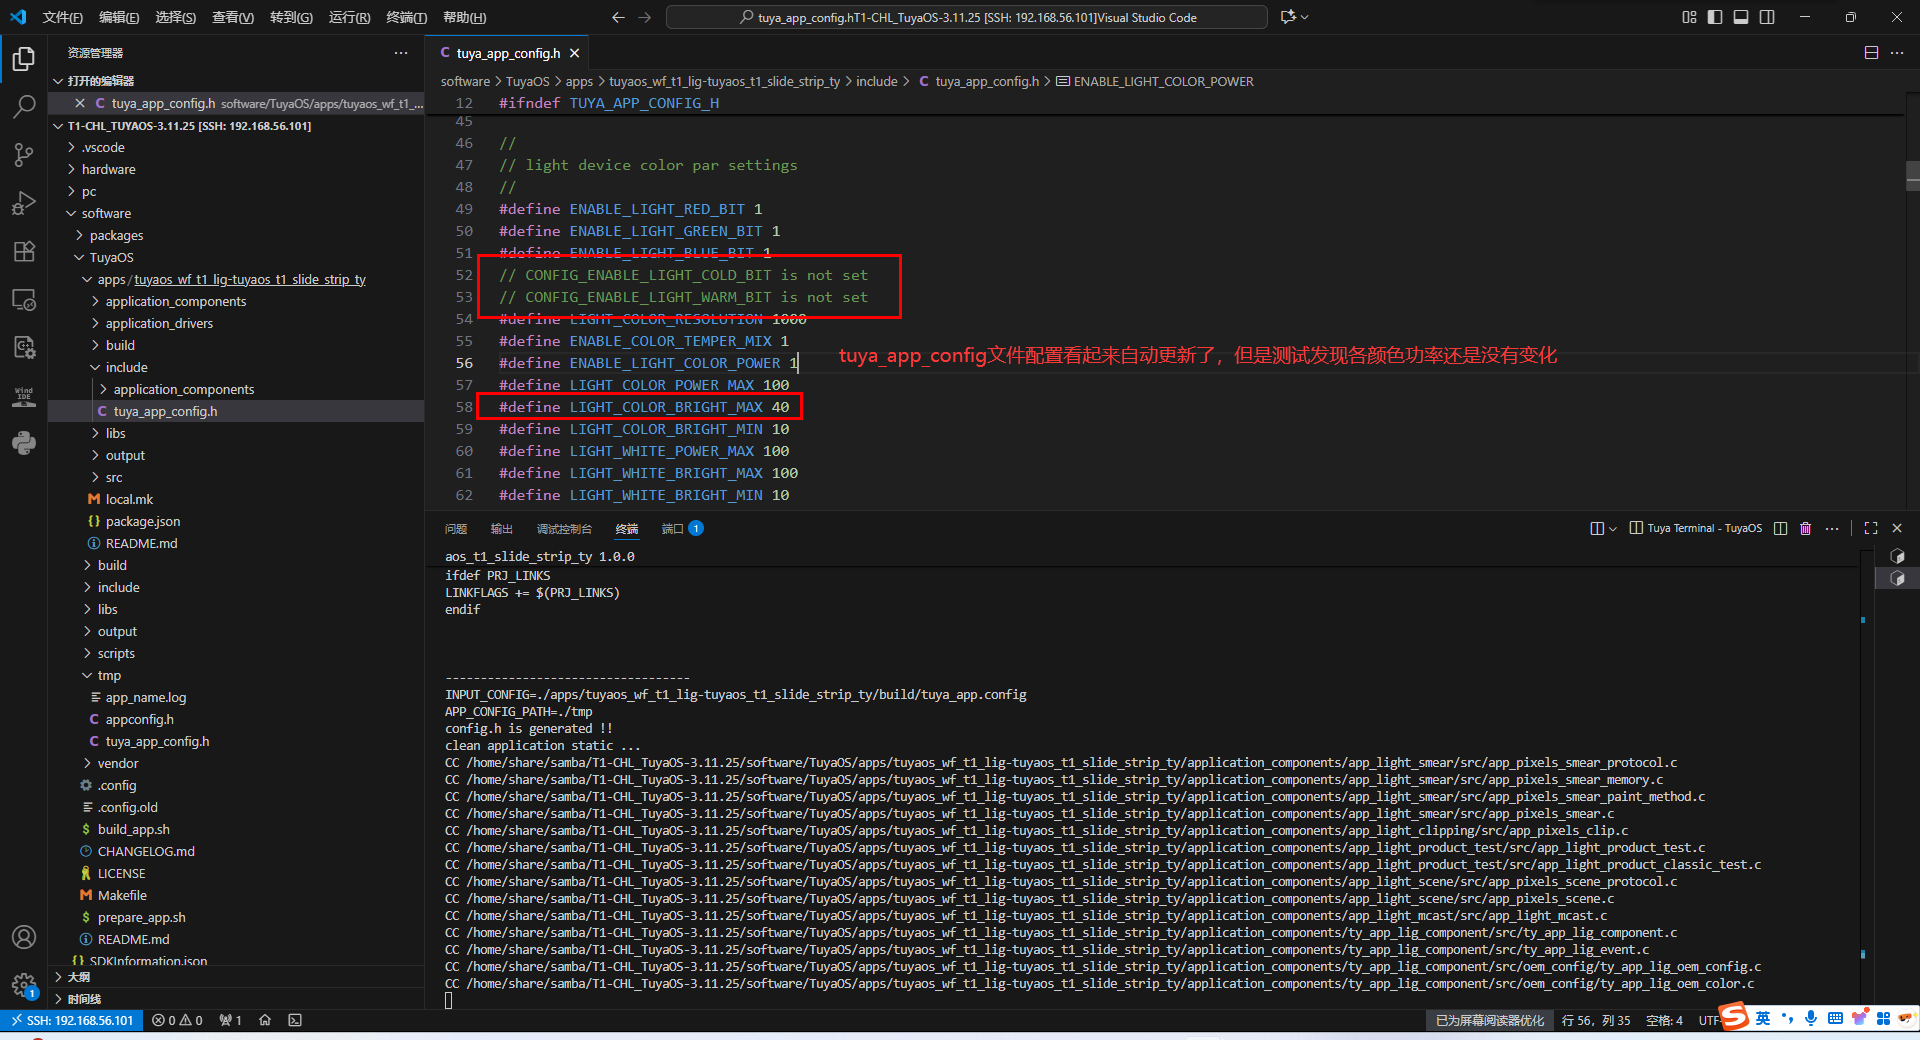Click SSH: 192.168.56.101 remote status button

pyautogui.click(x=71, y=1020)
